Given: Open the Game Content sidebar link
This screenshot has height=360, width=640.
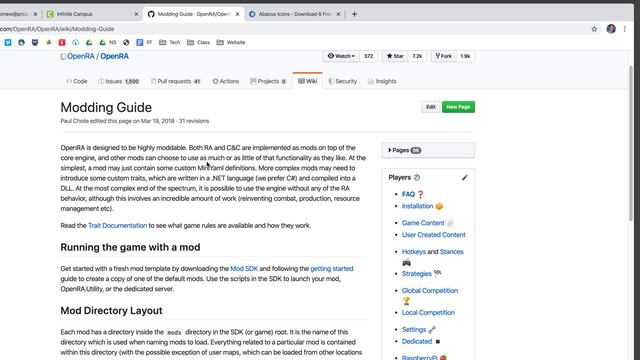Looking at the screenshot, I should coord(423,223).
